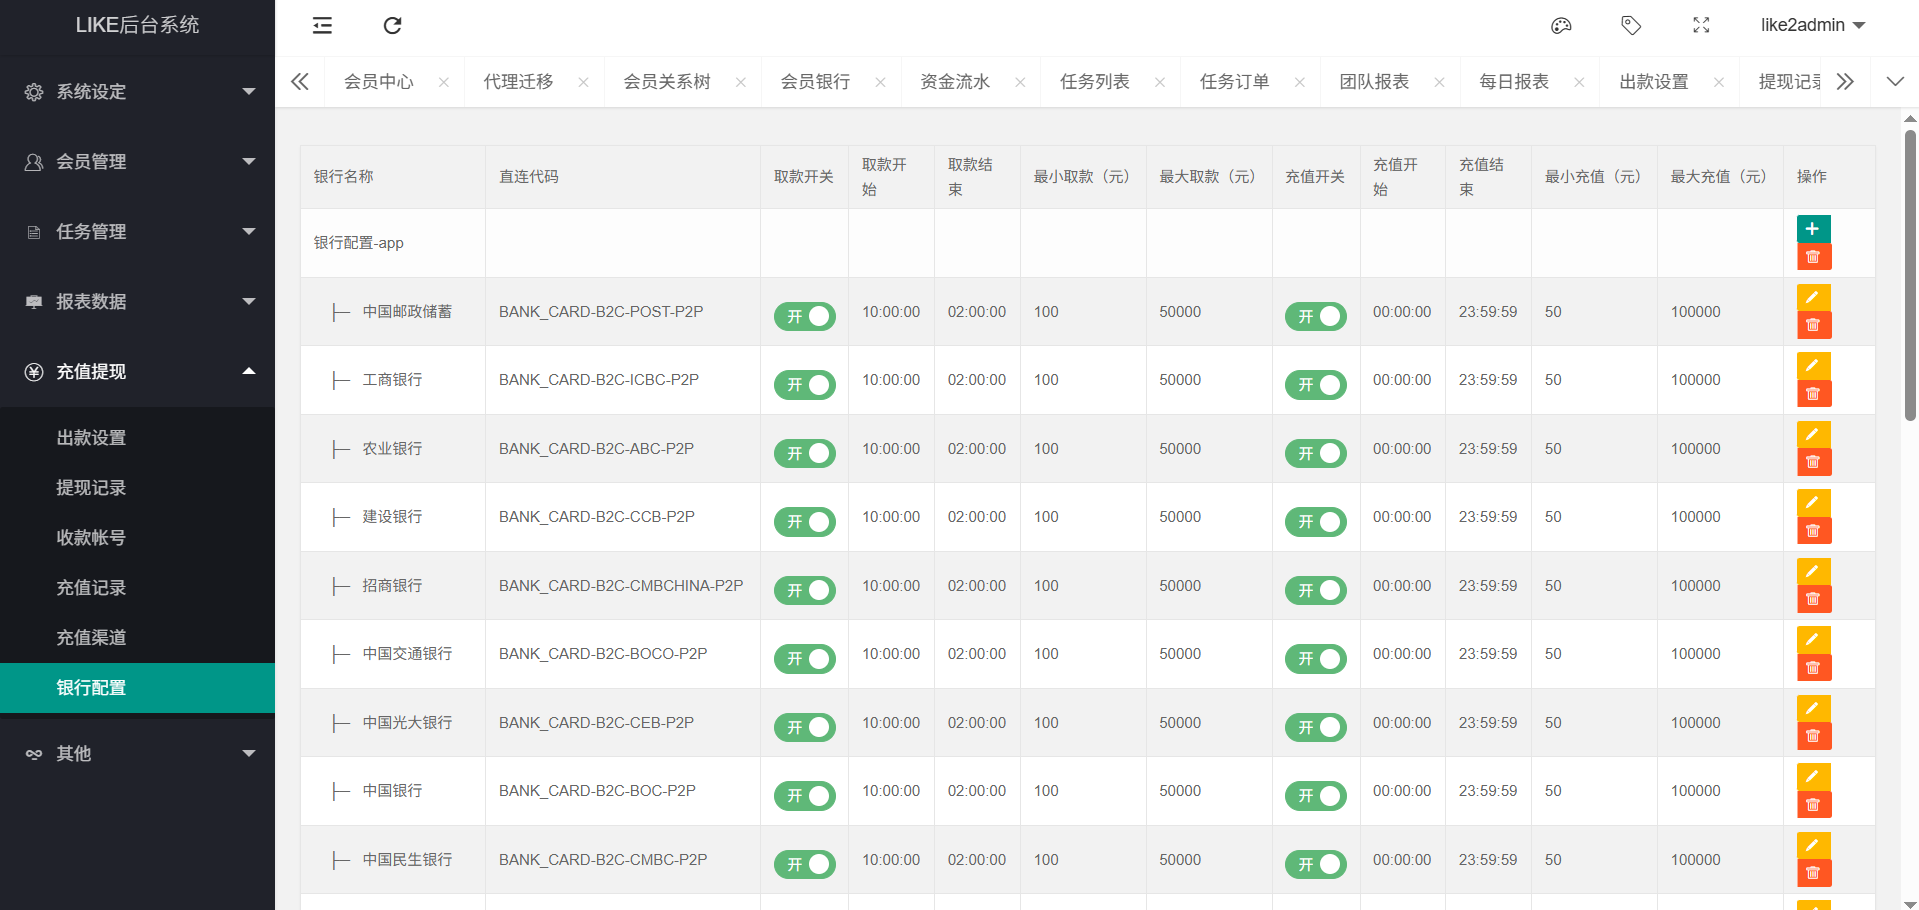
Task: Open 收款帐号 in the sidebar
Action: coord(137,538)
